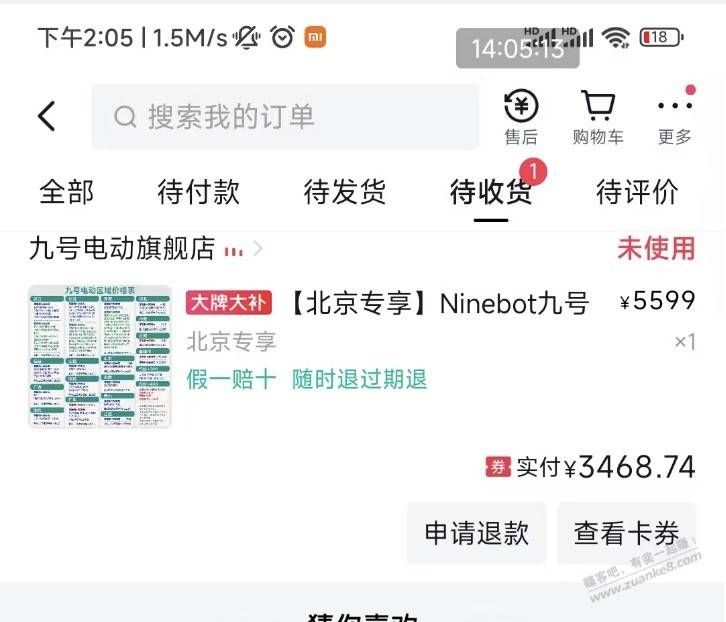Click the 查看卡券 button

click(x=626, y=533)
